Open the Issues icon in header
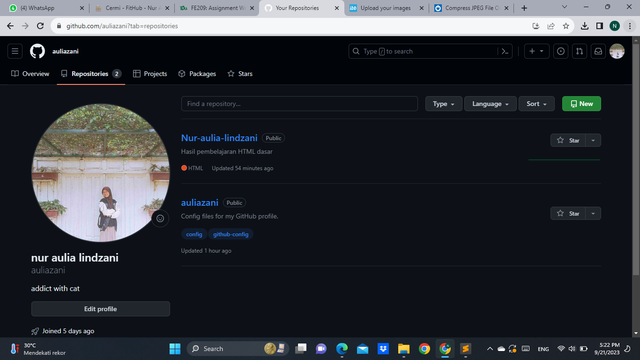 click(560, 51)
